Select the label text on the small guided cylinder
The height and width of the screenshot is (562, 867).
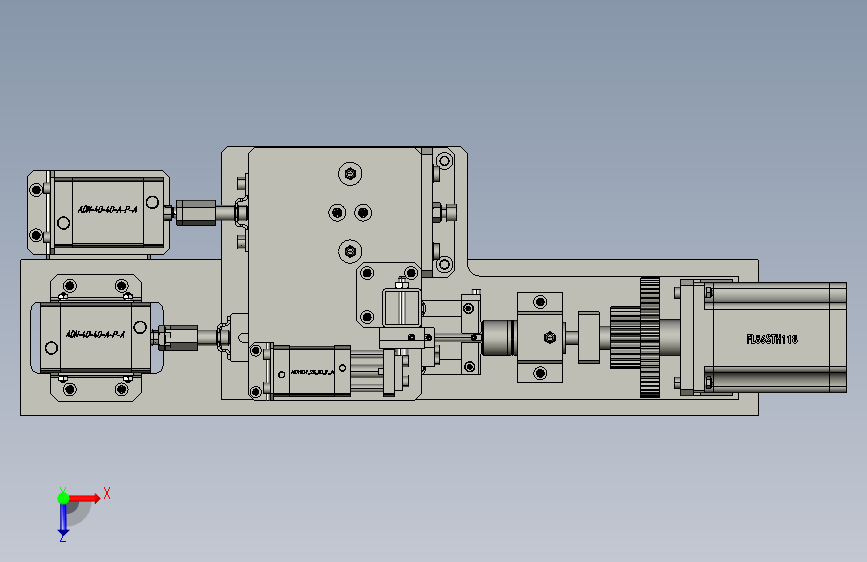312,372
